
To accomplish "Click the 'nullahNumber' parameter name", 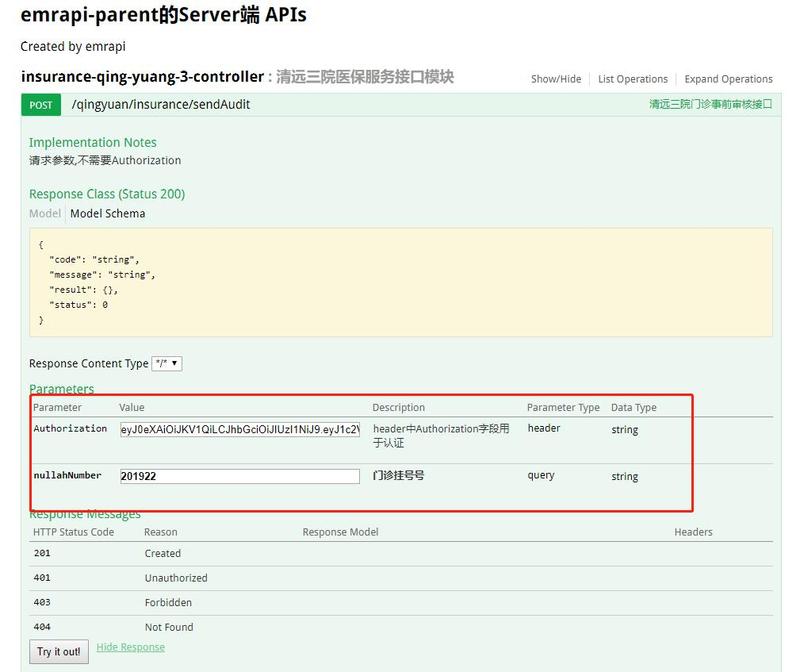I will (x=67, y=475).
